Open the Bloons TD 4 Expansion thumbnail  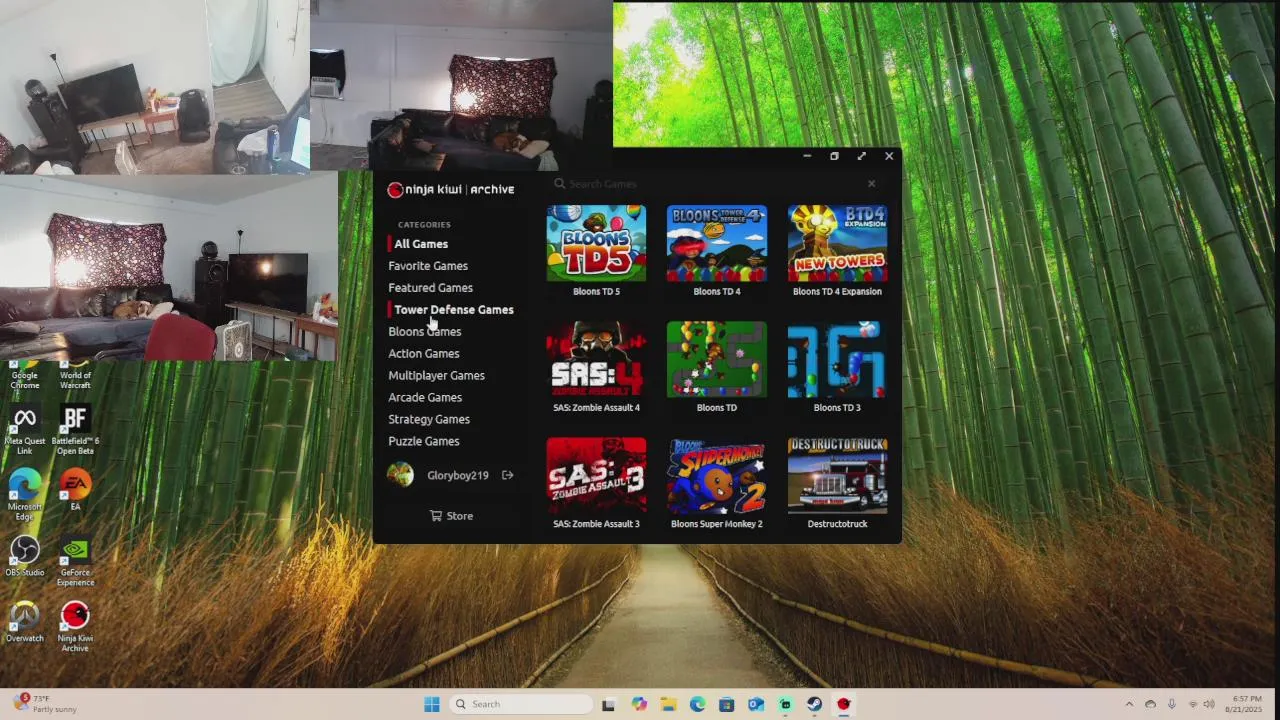[x=837, y=243]
